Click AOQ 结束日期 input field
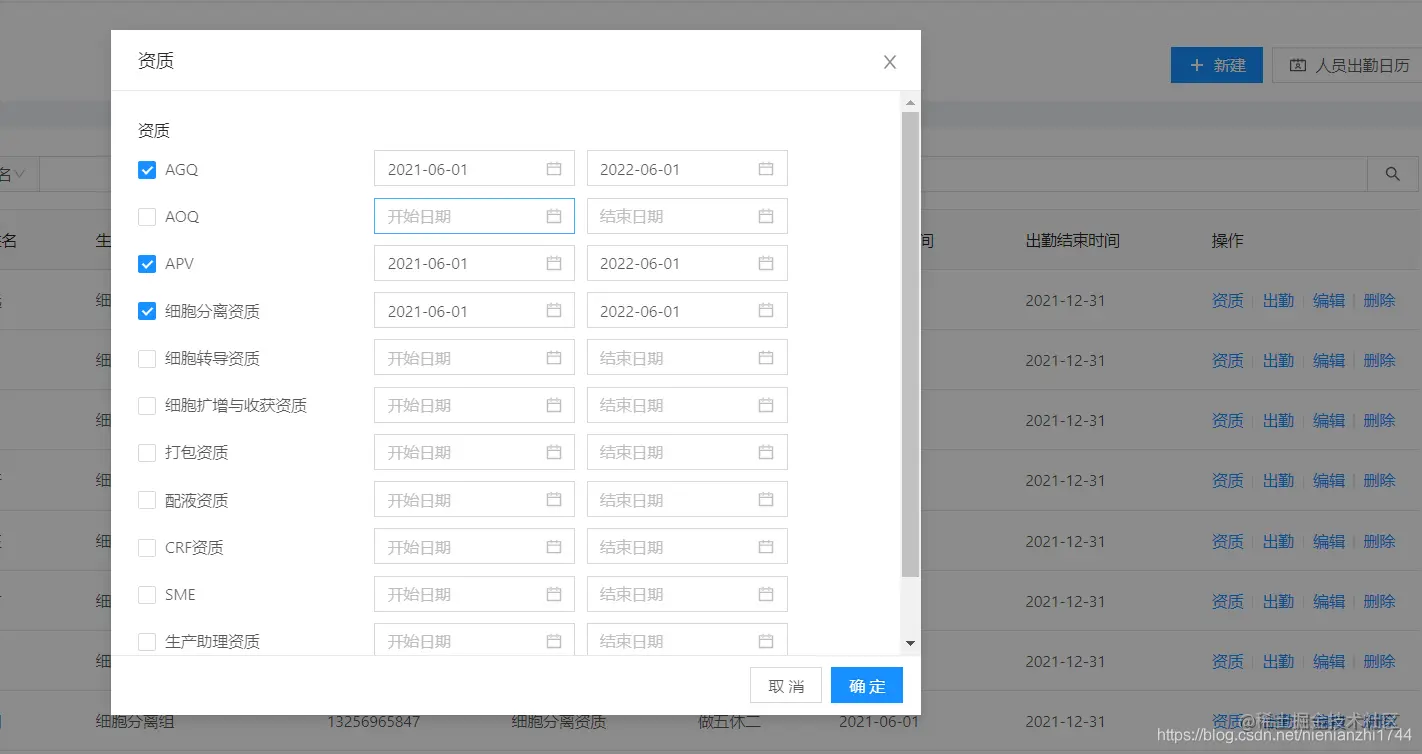1422x754 pixels. [x=687, y=216]
